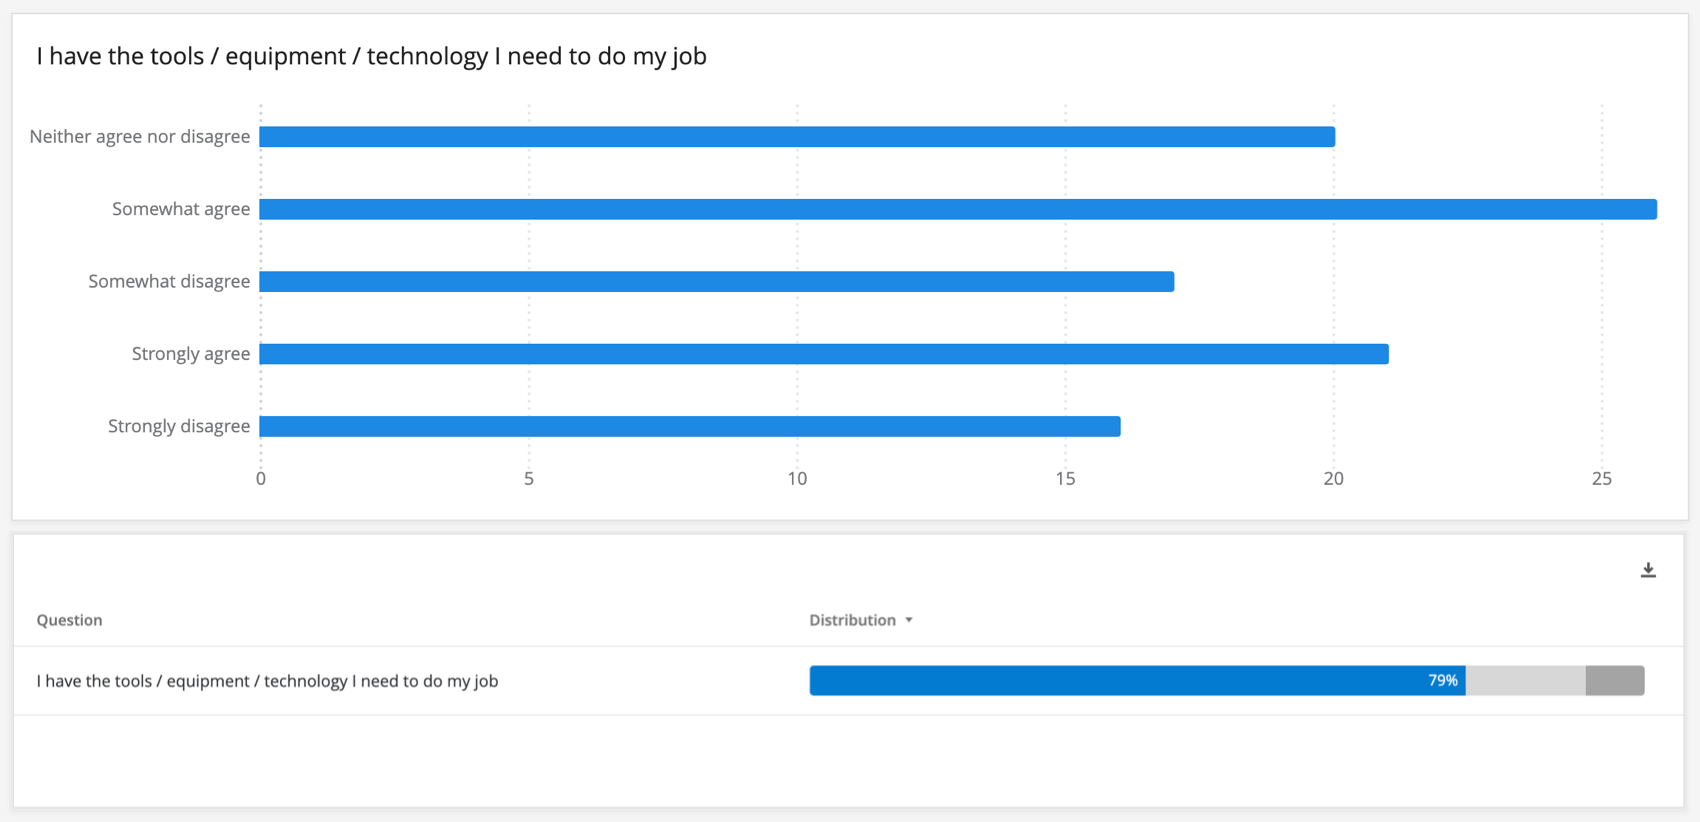Select the 'Strongly agree' row label
1700x822 pixels.
(x=190, y=353)
